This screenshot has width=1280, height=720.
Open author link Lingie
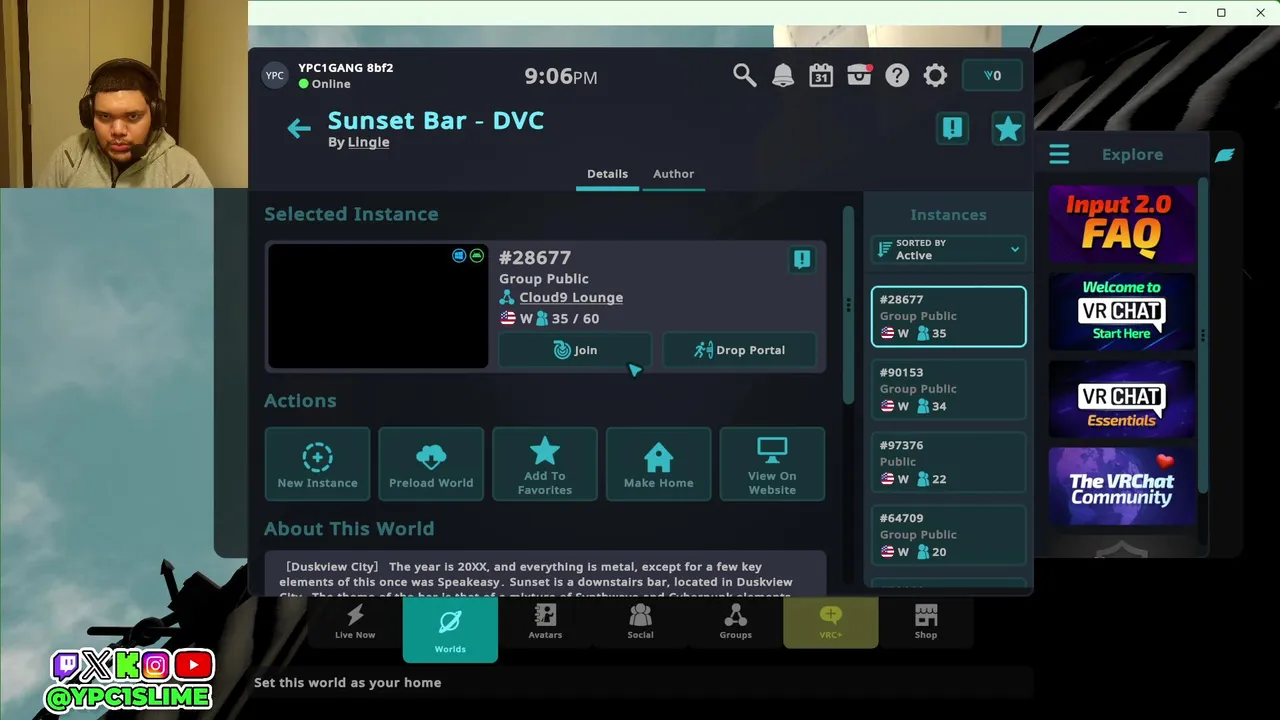click(369, 142)
